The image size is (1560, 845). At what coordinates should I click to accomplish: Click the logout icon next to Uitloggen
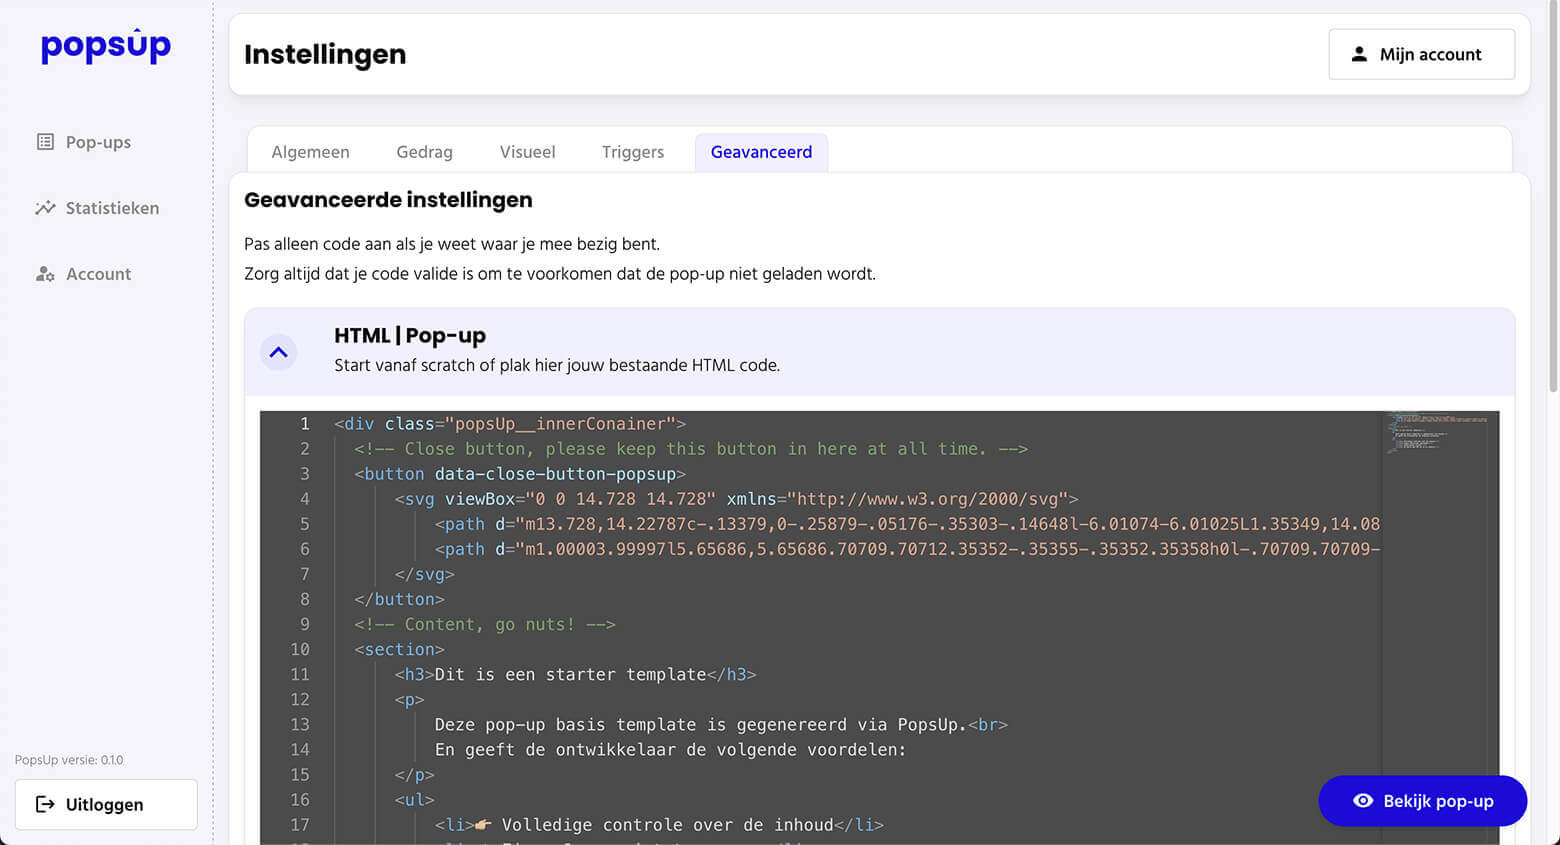point(43,804)
